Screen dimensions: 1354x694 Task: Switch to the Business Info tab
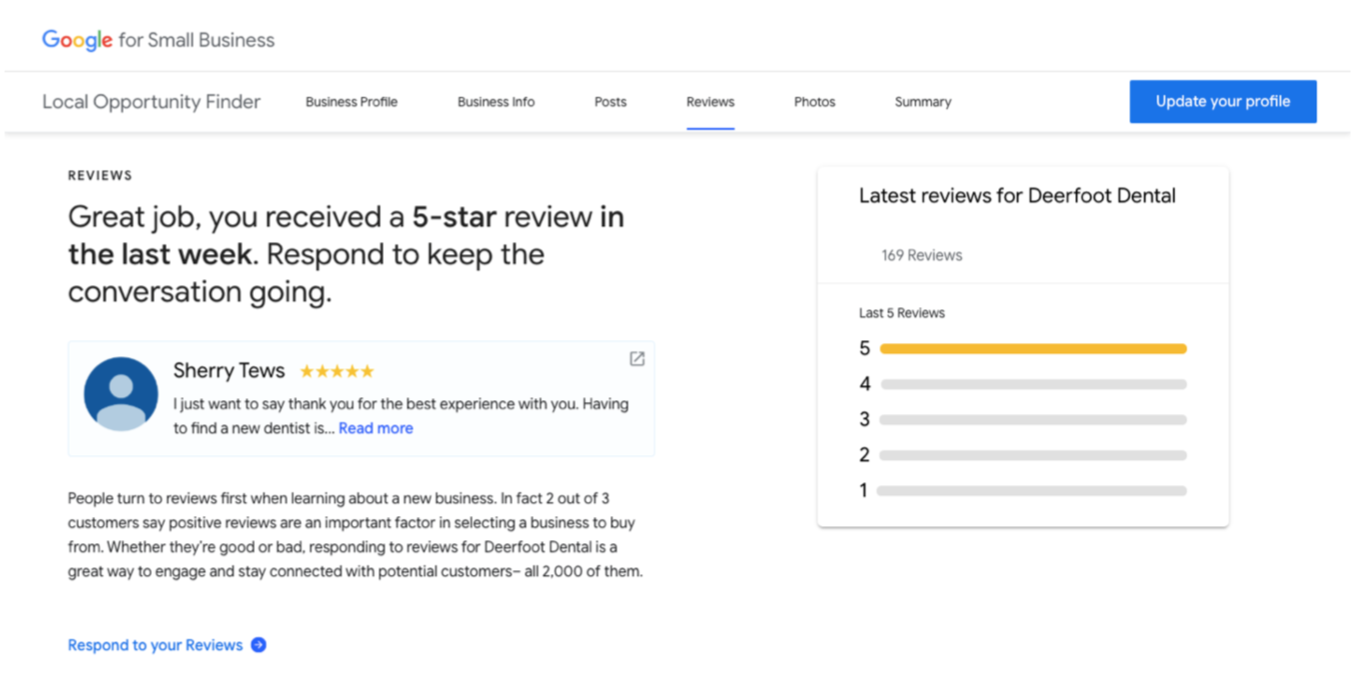496,102
